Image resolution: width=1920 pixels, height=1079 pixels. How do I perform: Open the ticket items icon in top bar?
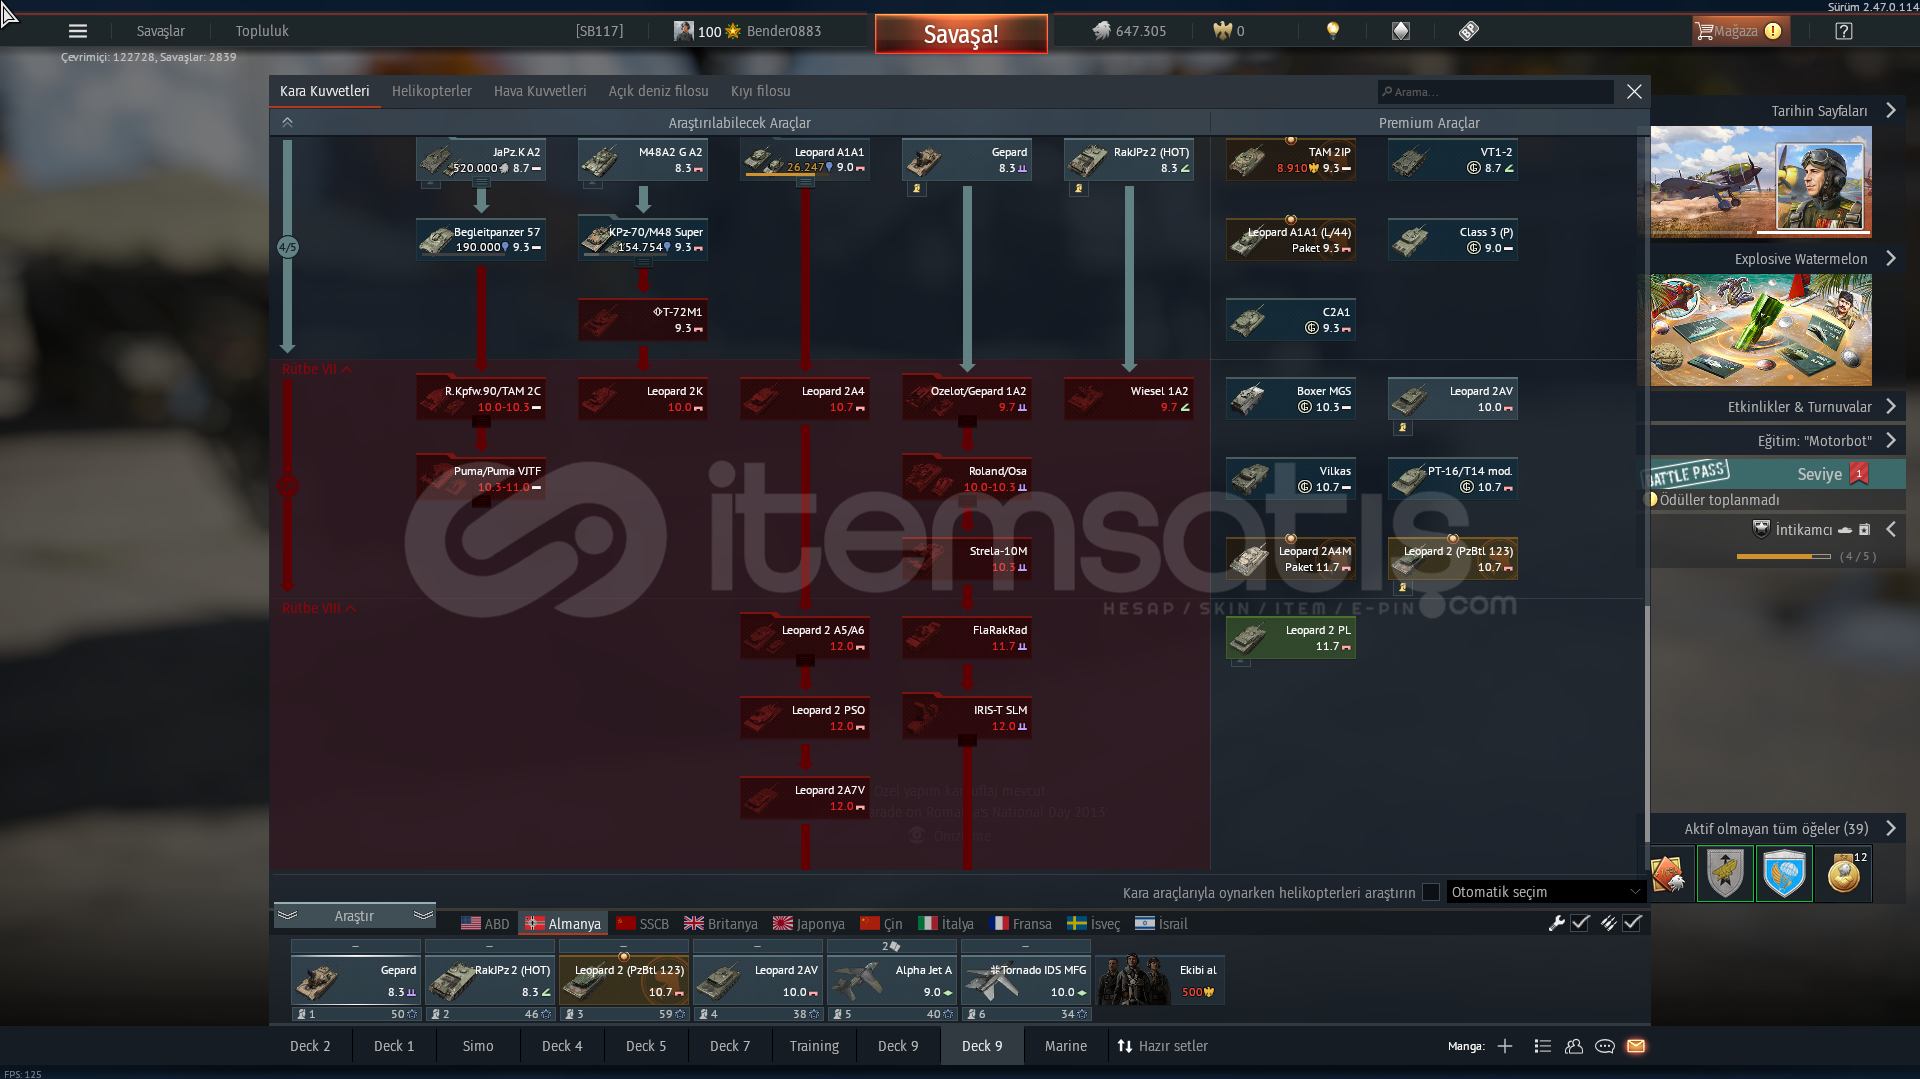(x=1468, y=31)
